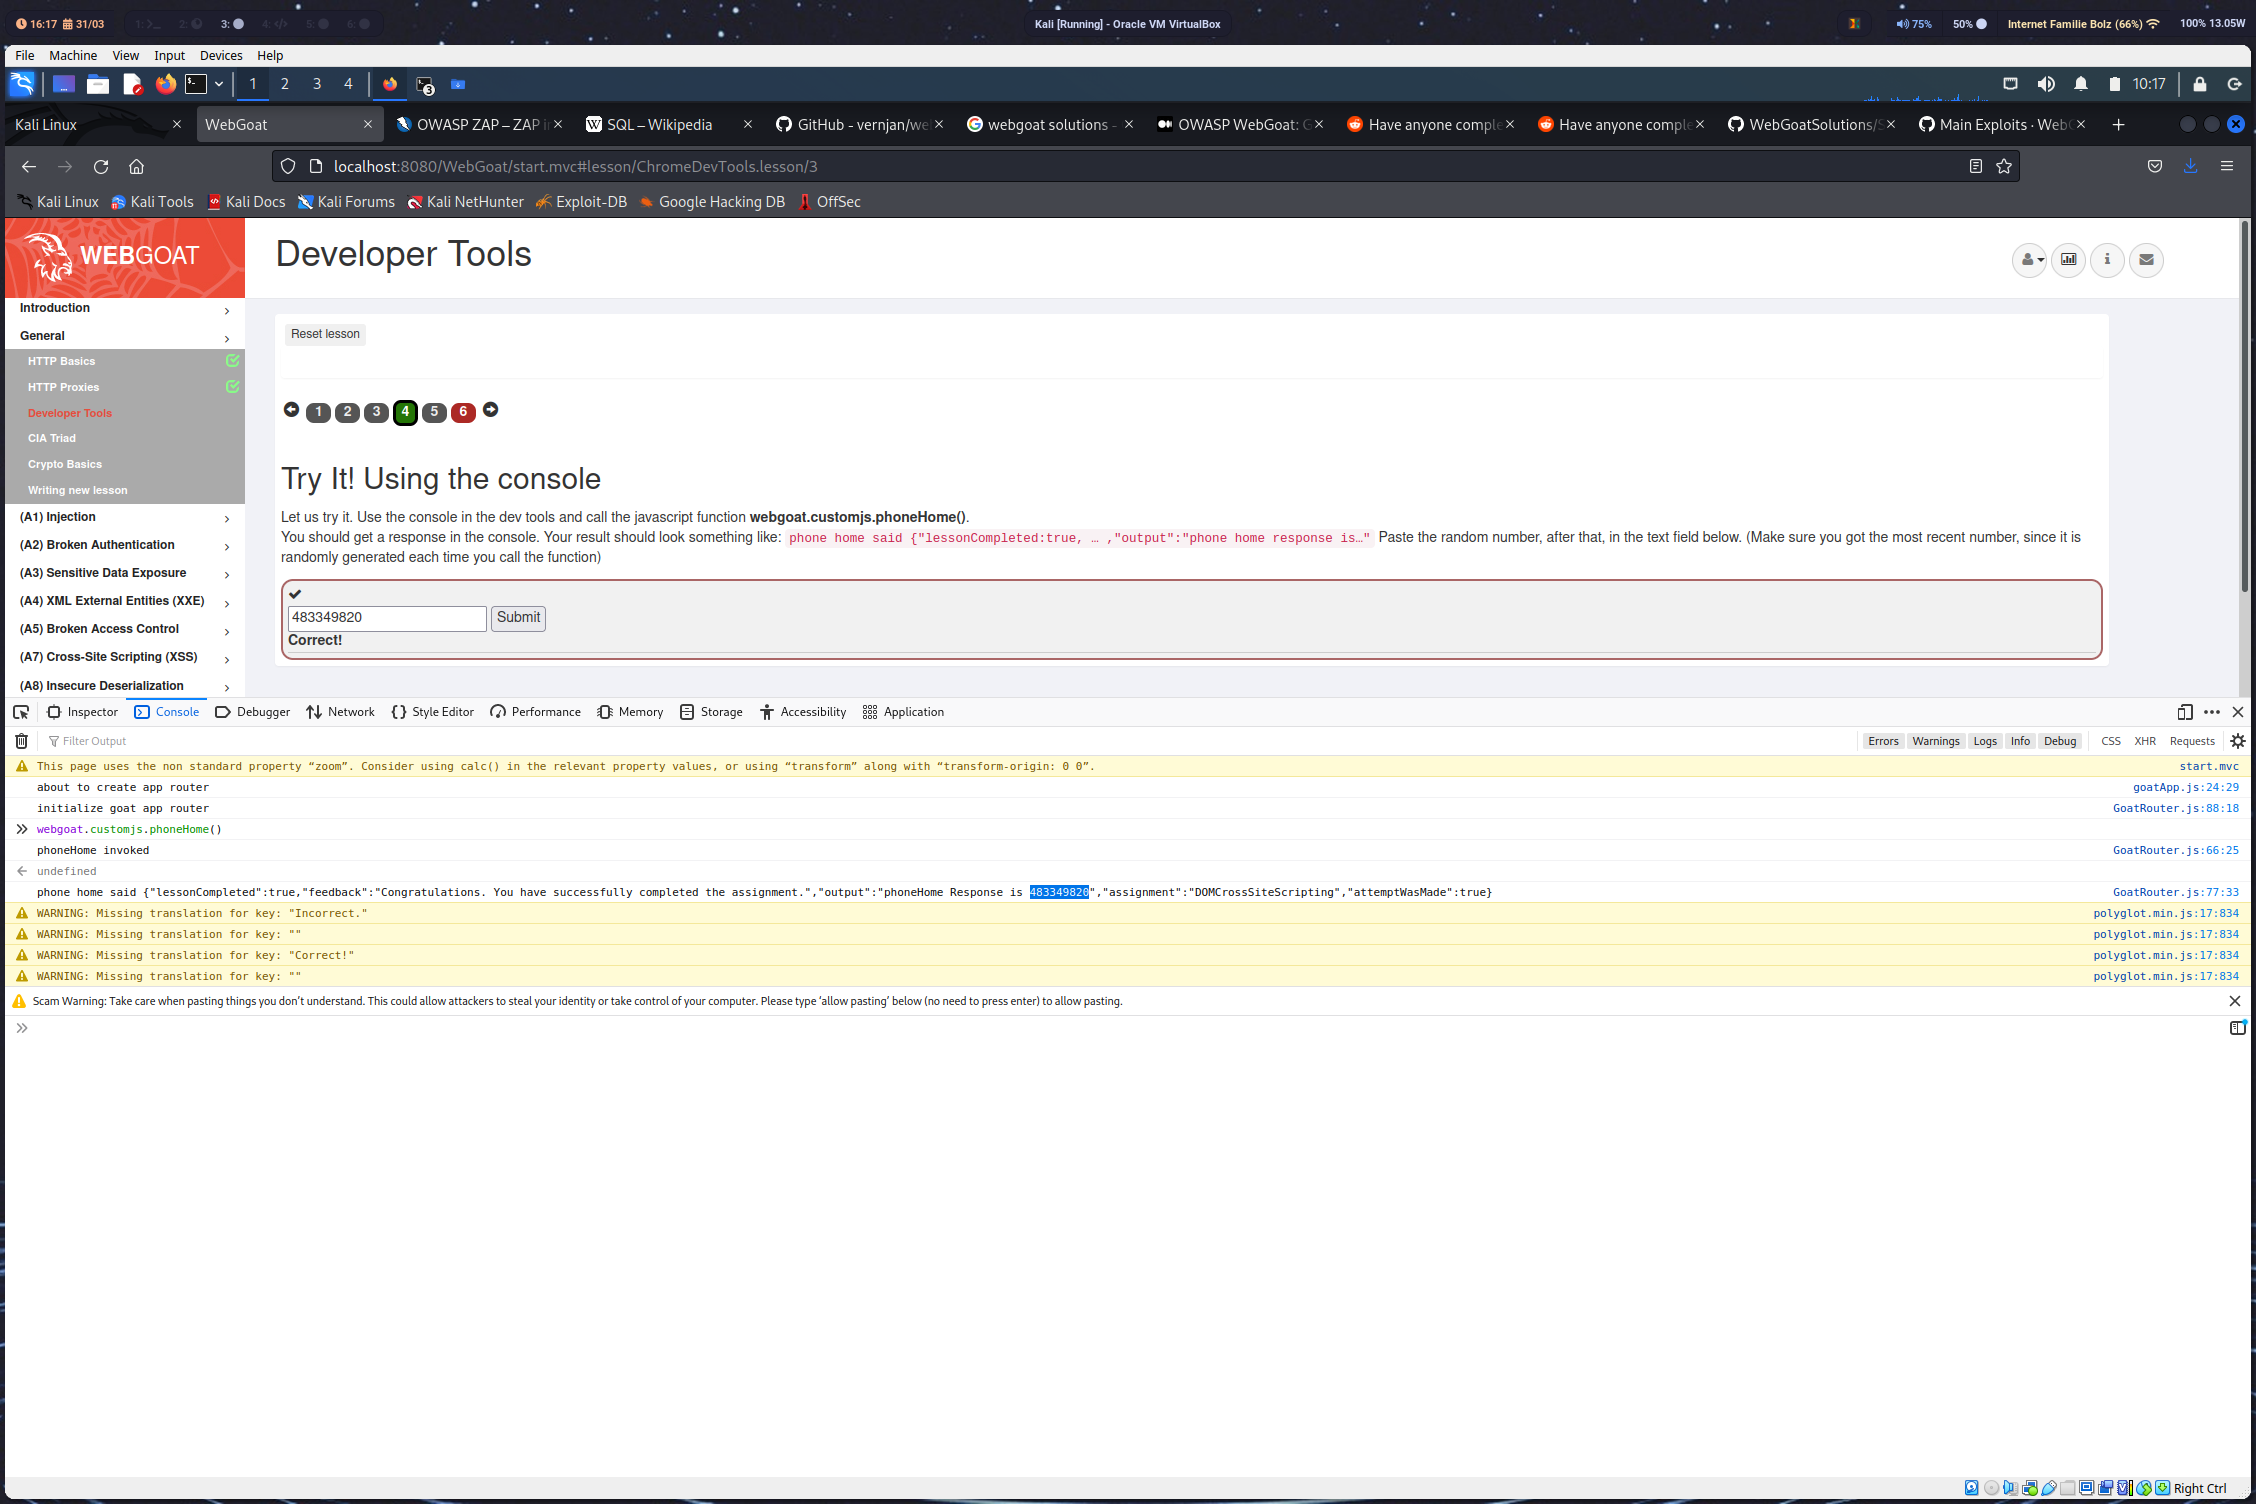The image size is (2256, 1504).
Task: Toggle XHR filter in console
Action: coord(2144,741)
